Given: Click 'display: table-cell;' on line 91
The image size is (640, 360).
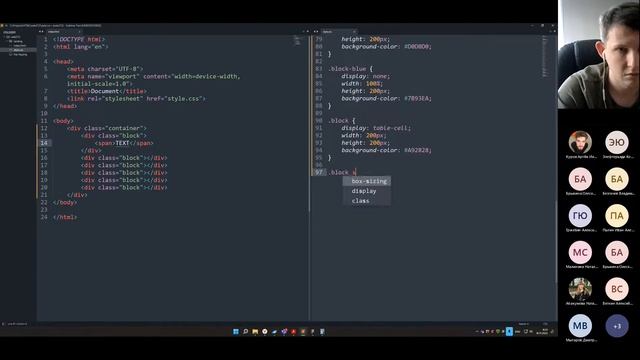Looking at the screenshot, I should pyautogui.click(x=376, y=128).
